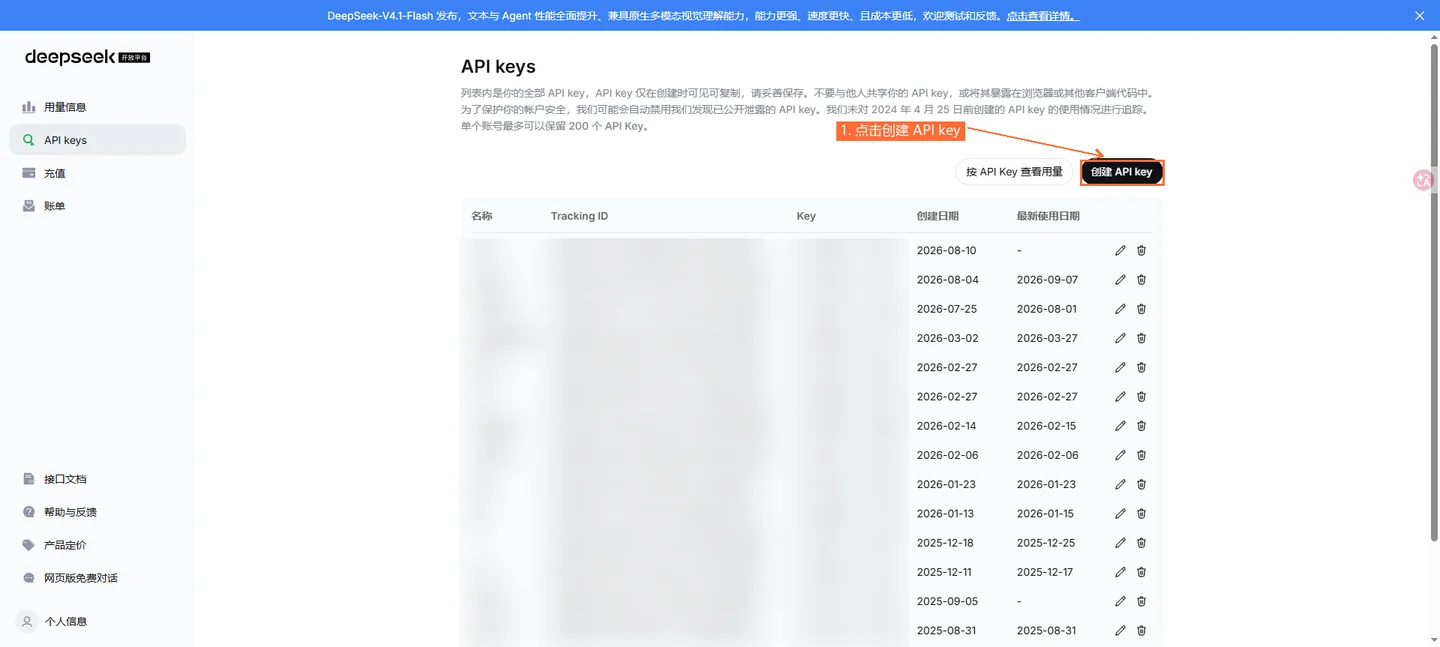The height and width of the screenshot is (647, 1440).
Task: Edit the key created on 2026-08-04
Action: coord(1120,280)
